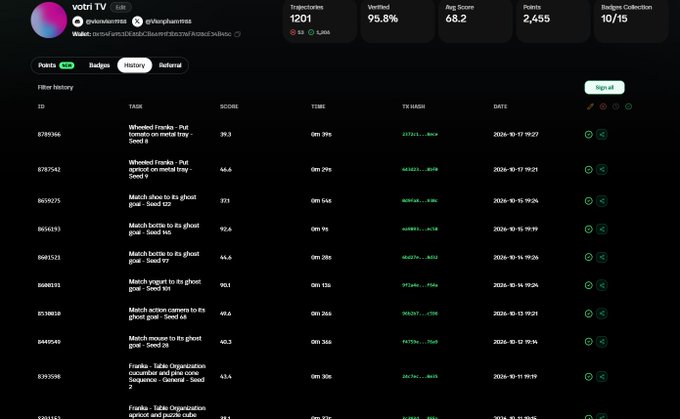
Task: Switch to the Badges tab
Action: (99, 65)
